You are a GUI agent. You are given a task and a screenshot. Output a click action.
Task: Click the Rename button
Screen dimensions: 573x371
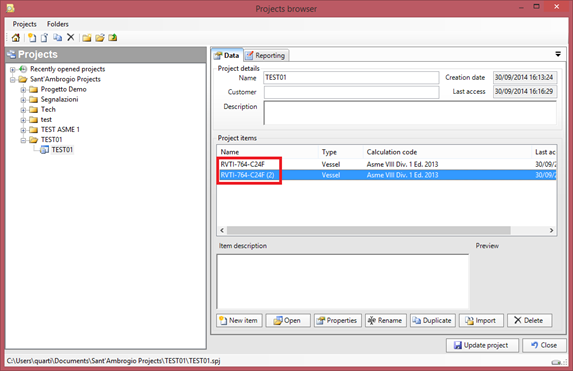(x=386, y=320)
